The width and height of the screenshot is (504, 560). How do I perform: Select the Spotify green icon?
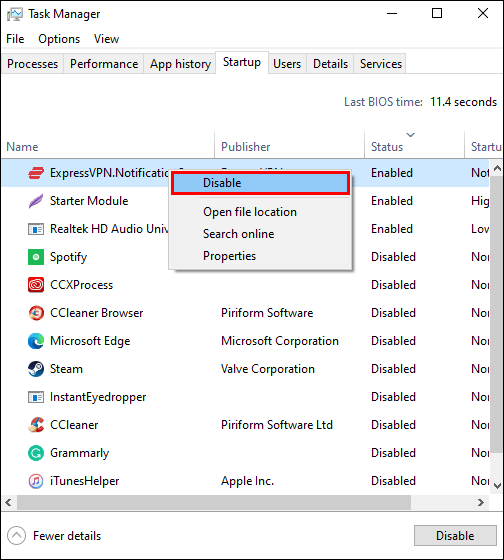coord(36,257)
